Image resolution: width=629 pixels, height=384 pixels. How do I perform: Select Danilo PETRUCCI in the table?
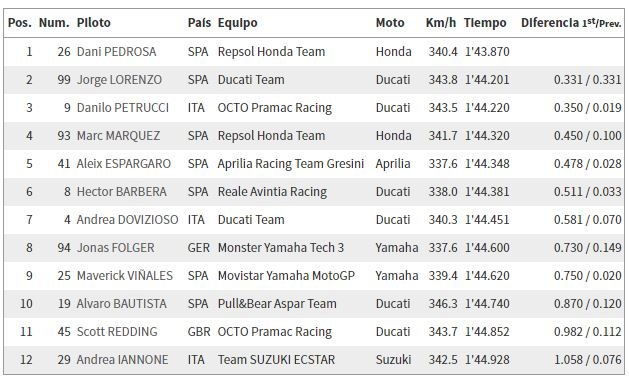point(123,108)
